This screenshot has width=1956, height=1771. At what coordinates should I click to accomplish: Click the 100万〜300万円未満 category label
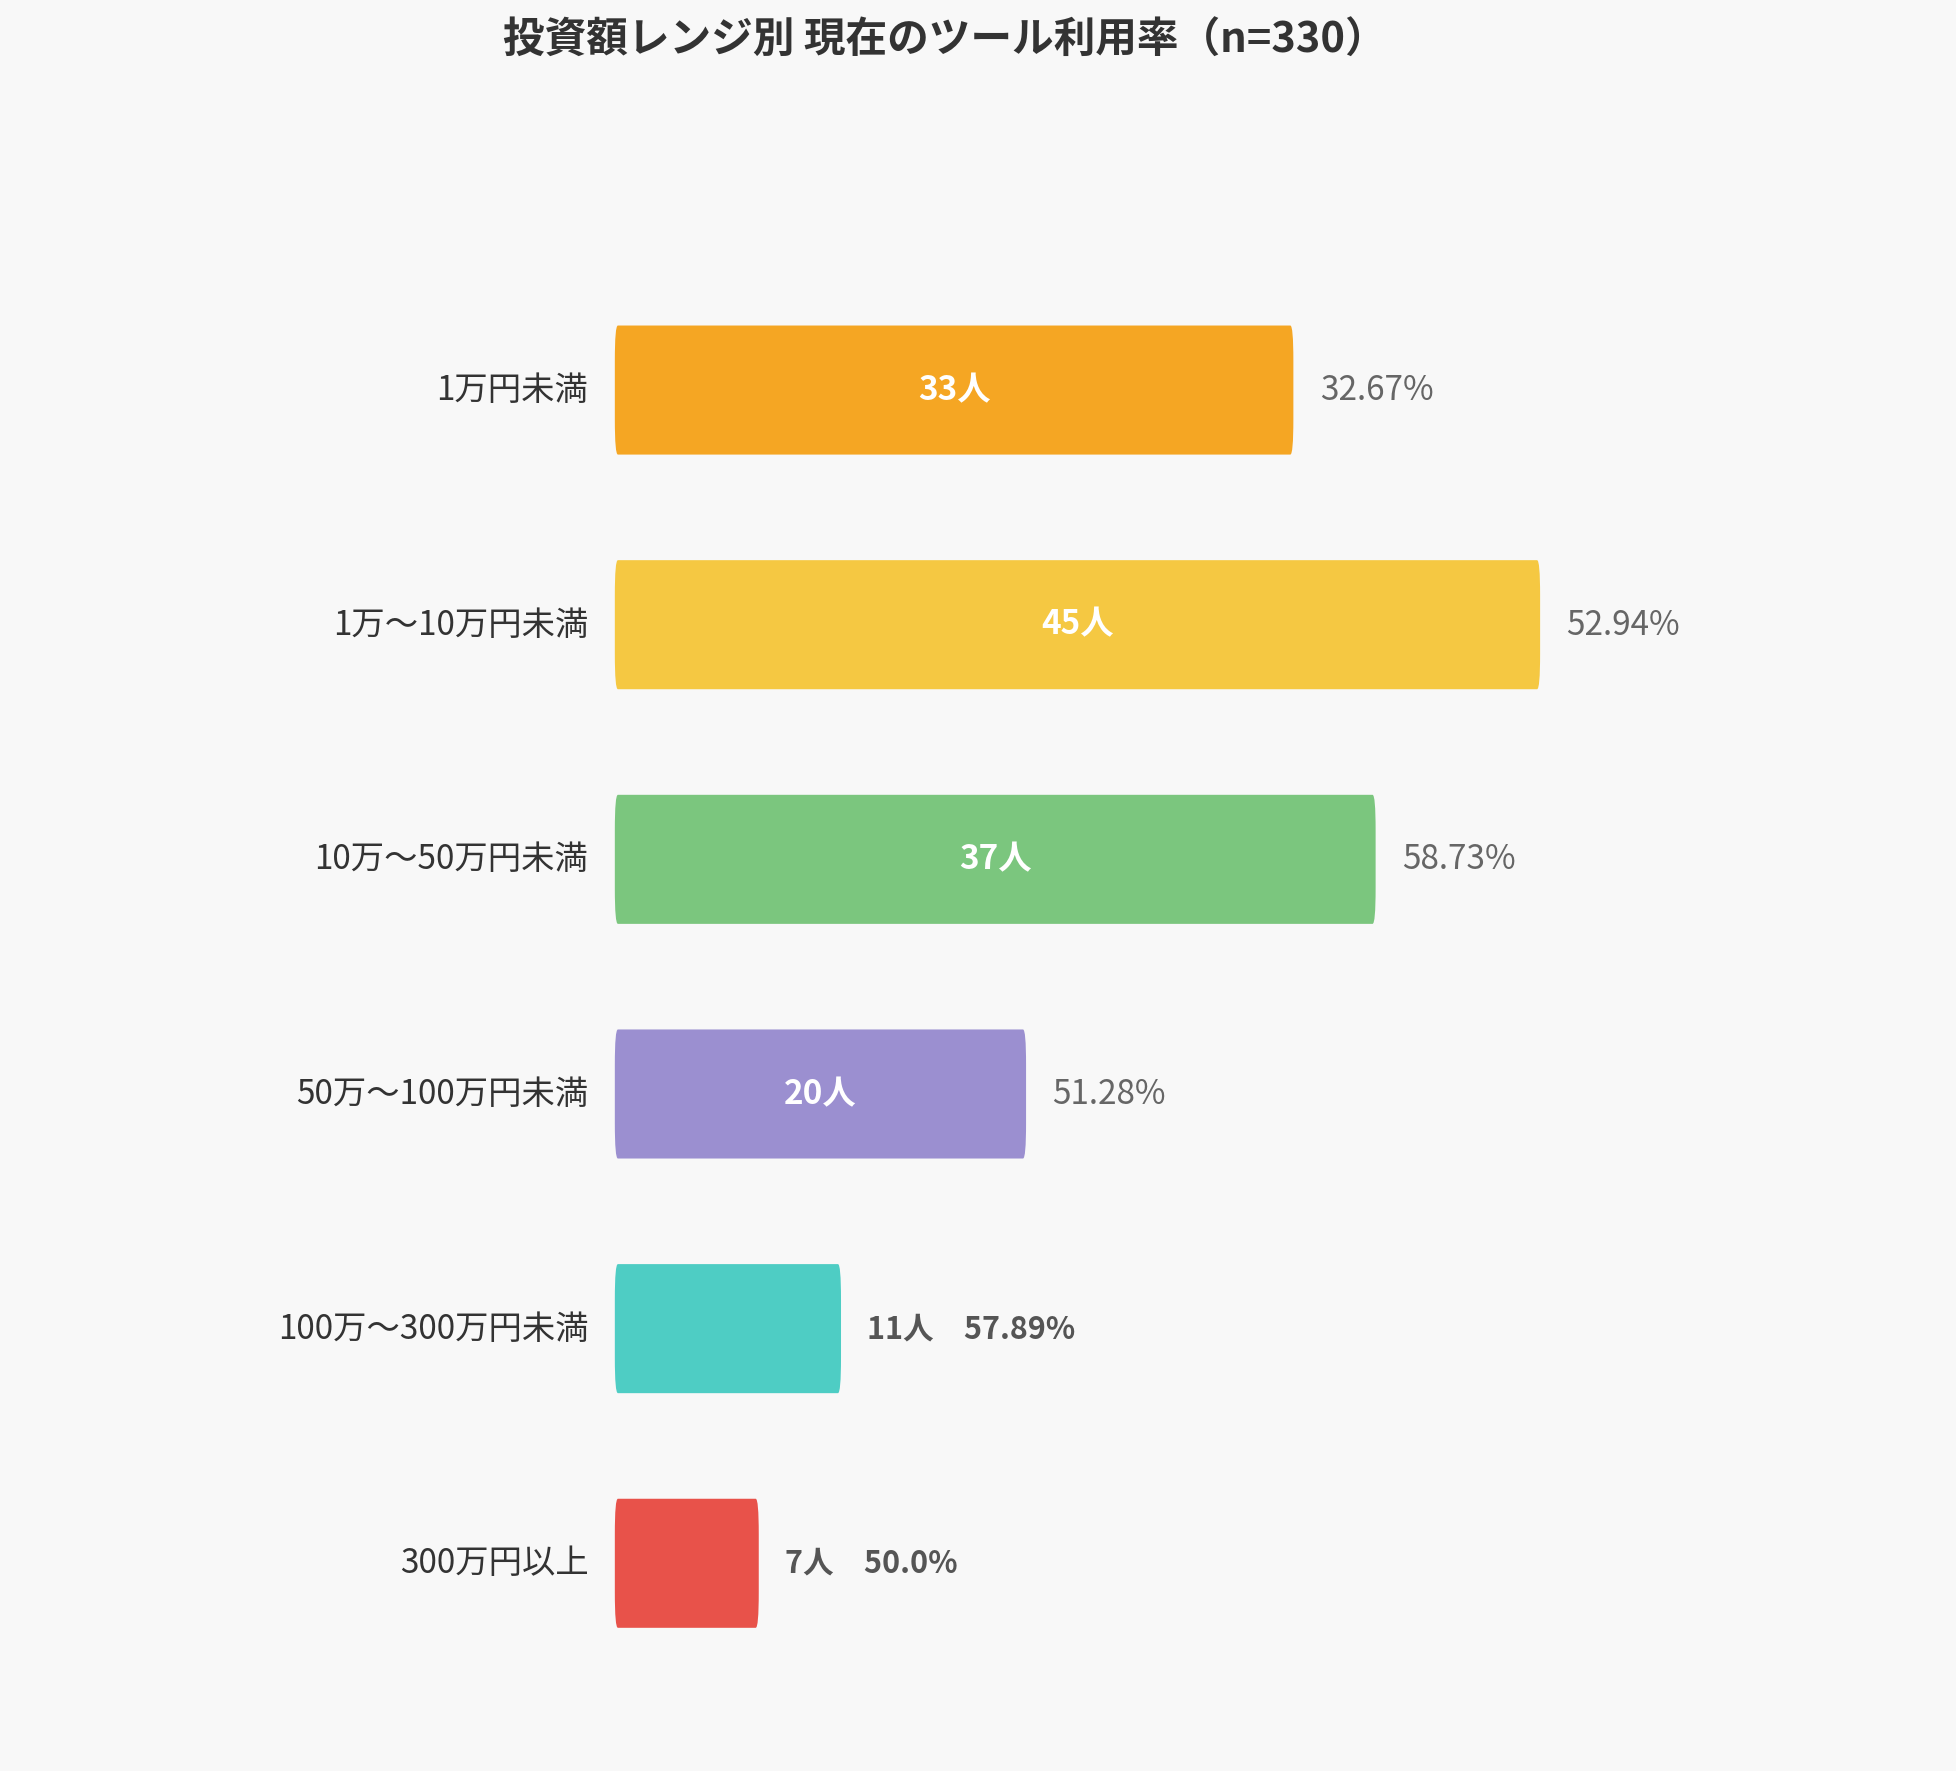pos(433,1328)
